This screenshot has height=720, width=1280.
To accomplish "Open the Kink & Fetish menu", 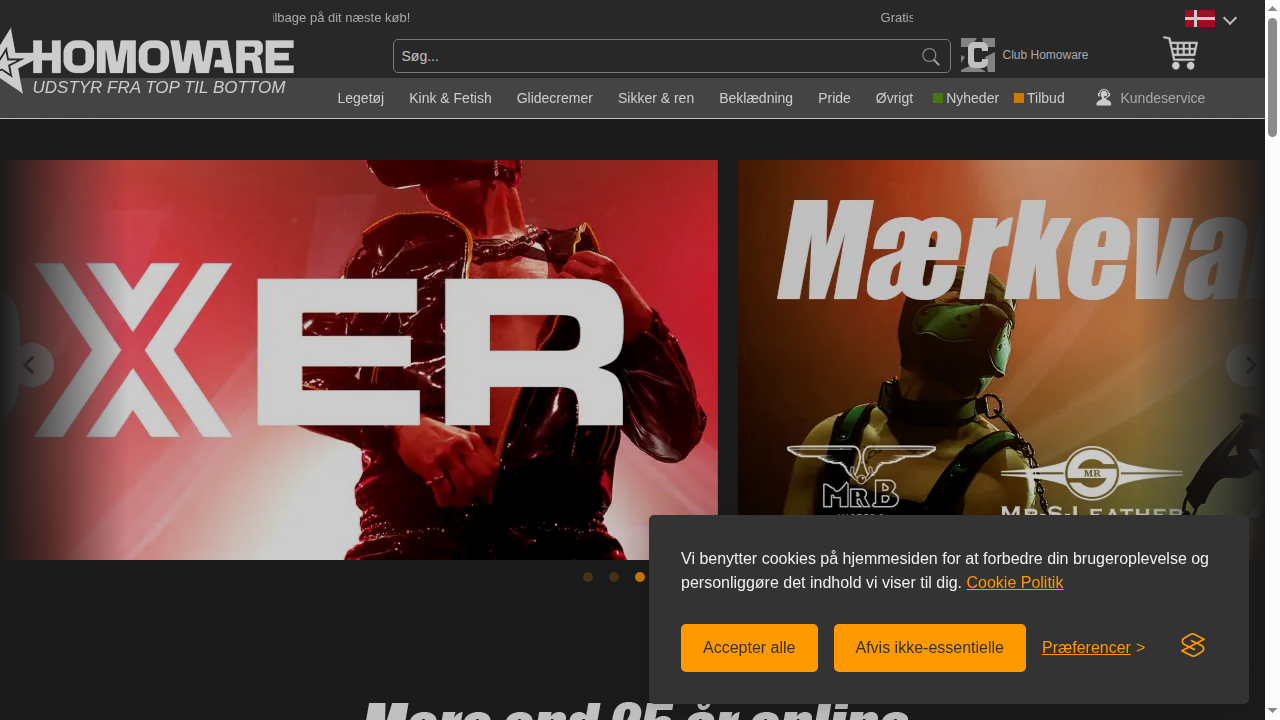I will click(450, 98).
